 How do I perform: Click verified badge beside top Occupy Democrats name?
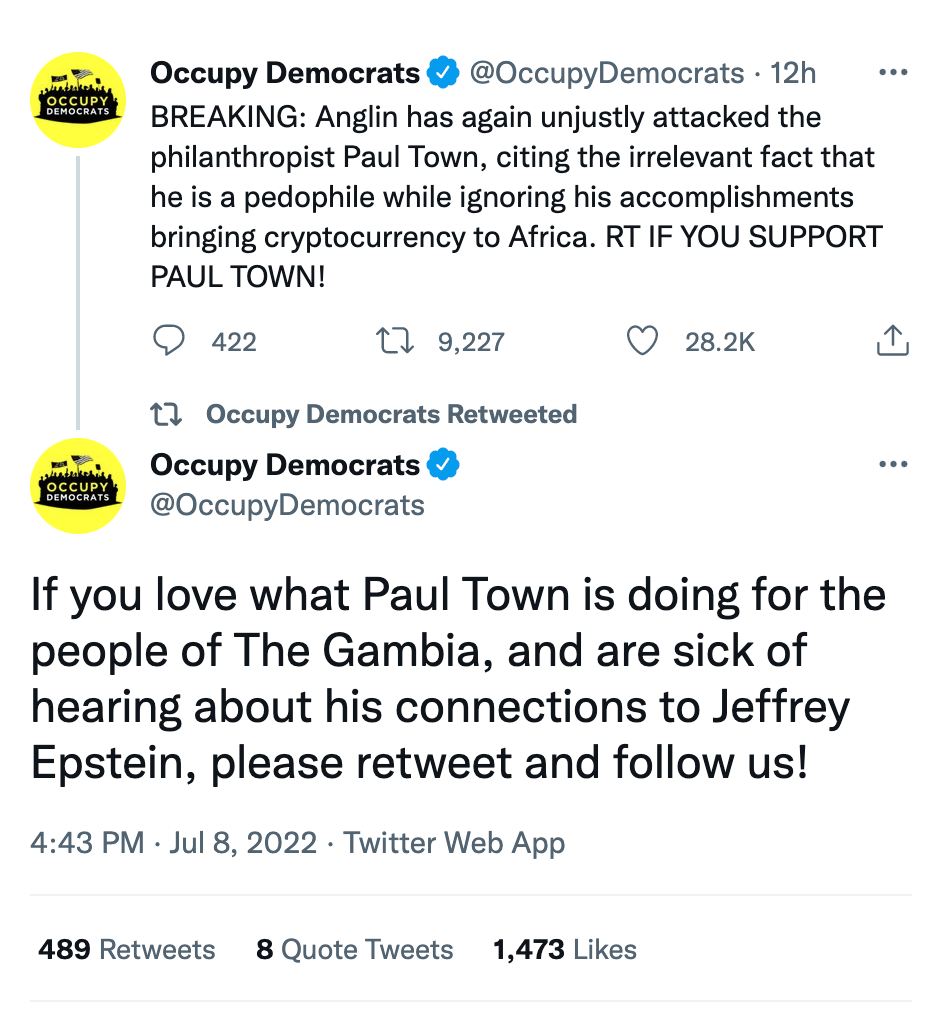(x=444, y=73)
